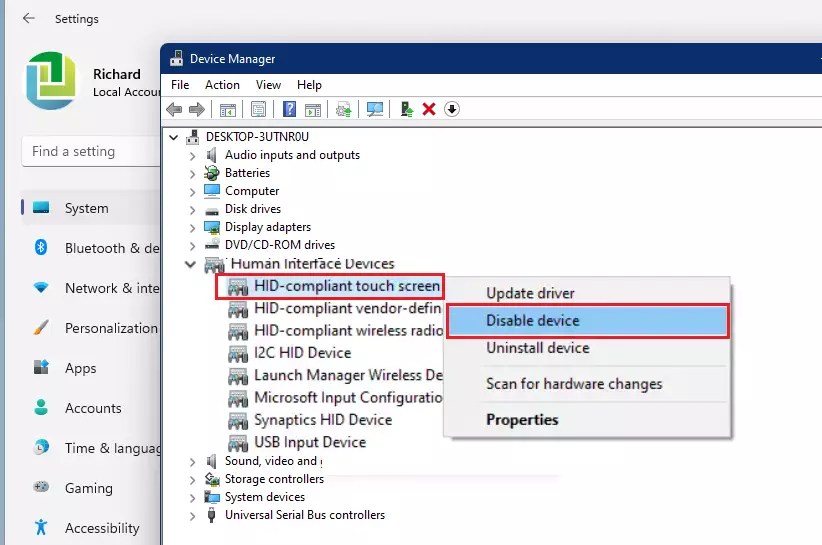Click the Gaming controller icon in sidebar
The height and width of the screenshot is (545, 822).
pos(41,487)
